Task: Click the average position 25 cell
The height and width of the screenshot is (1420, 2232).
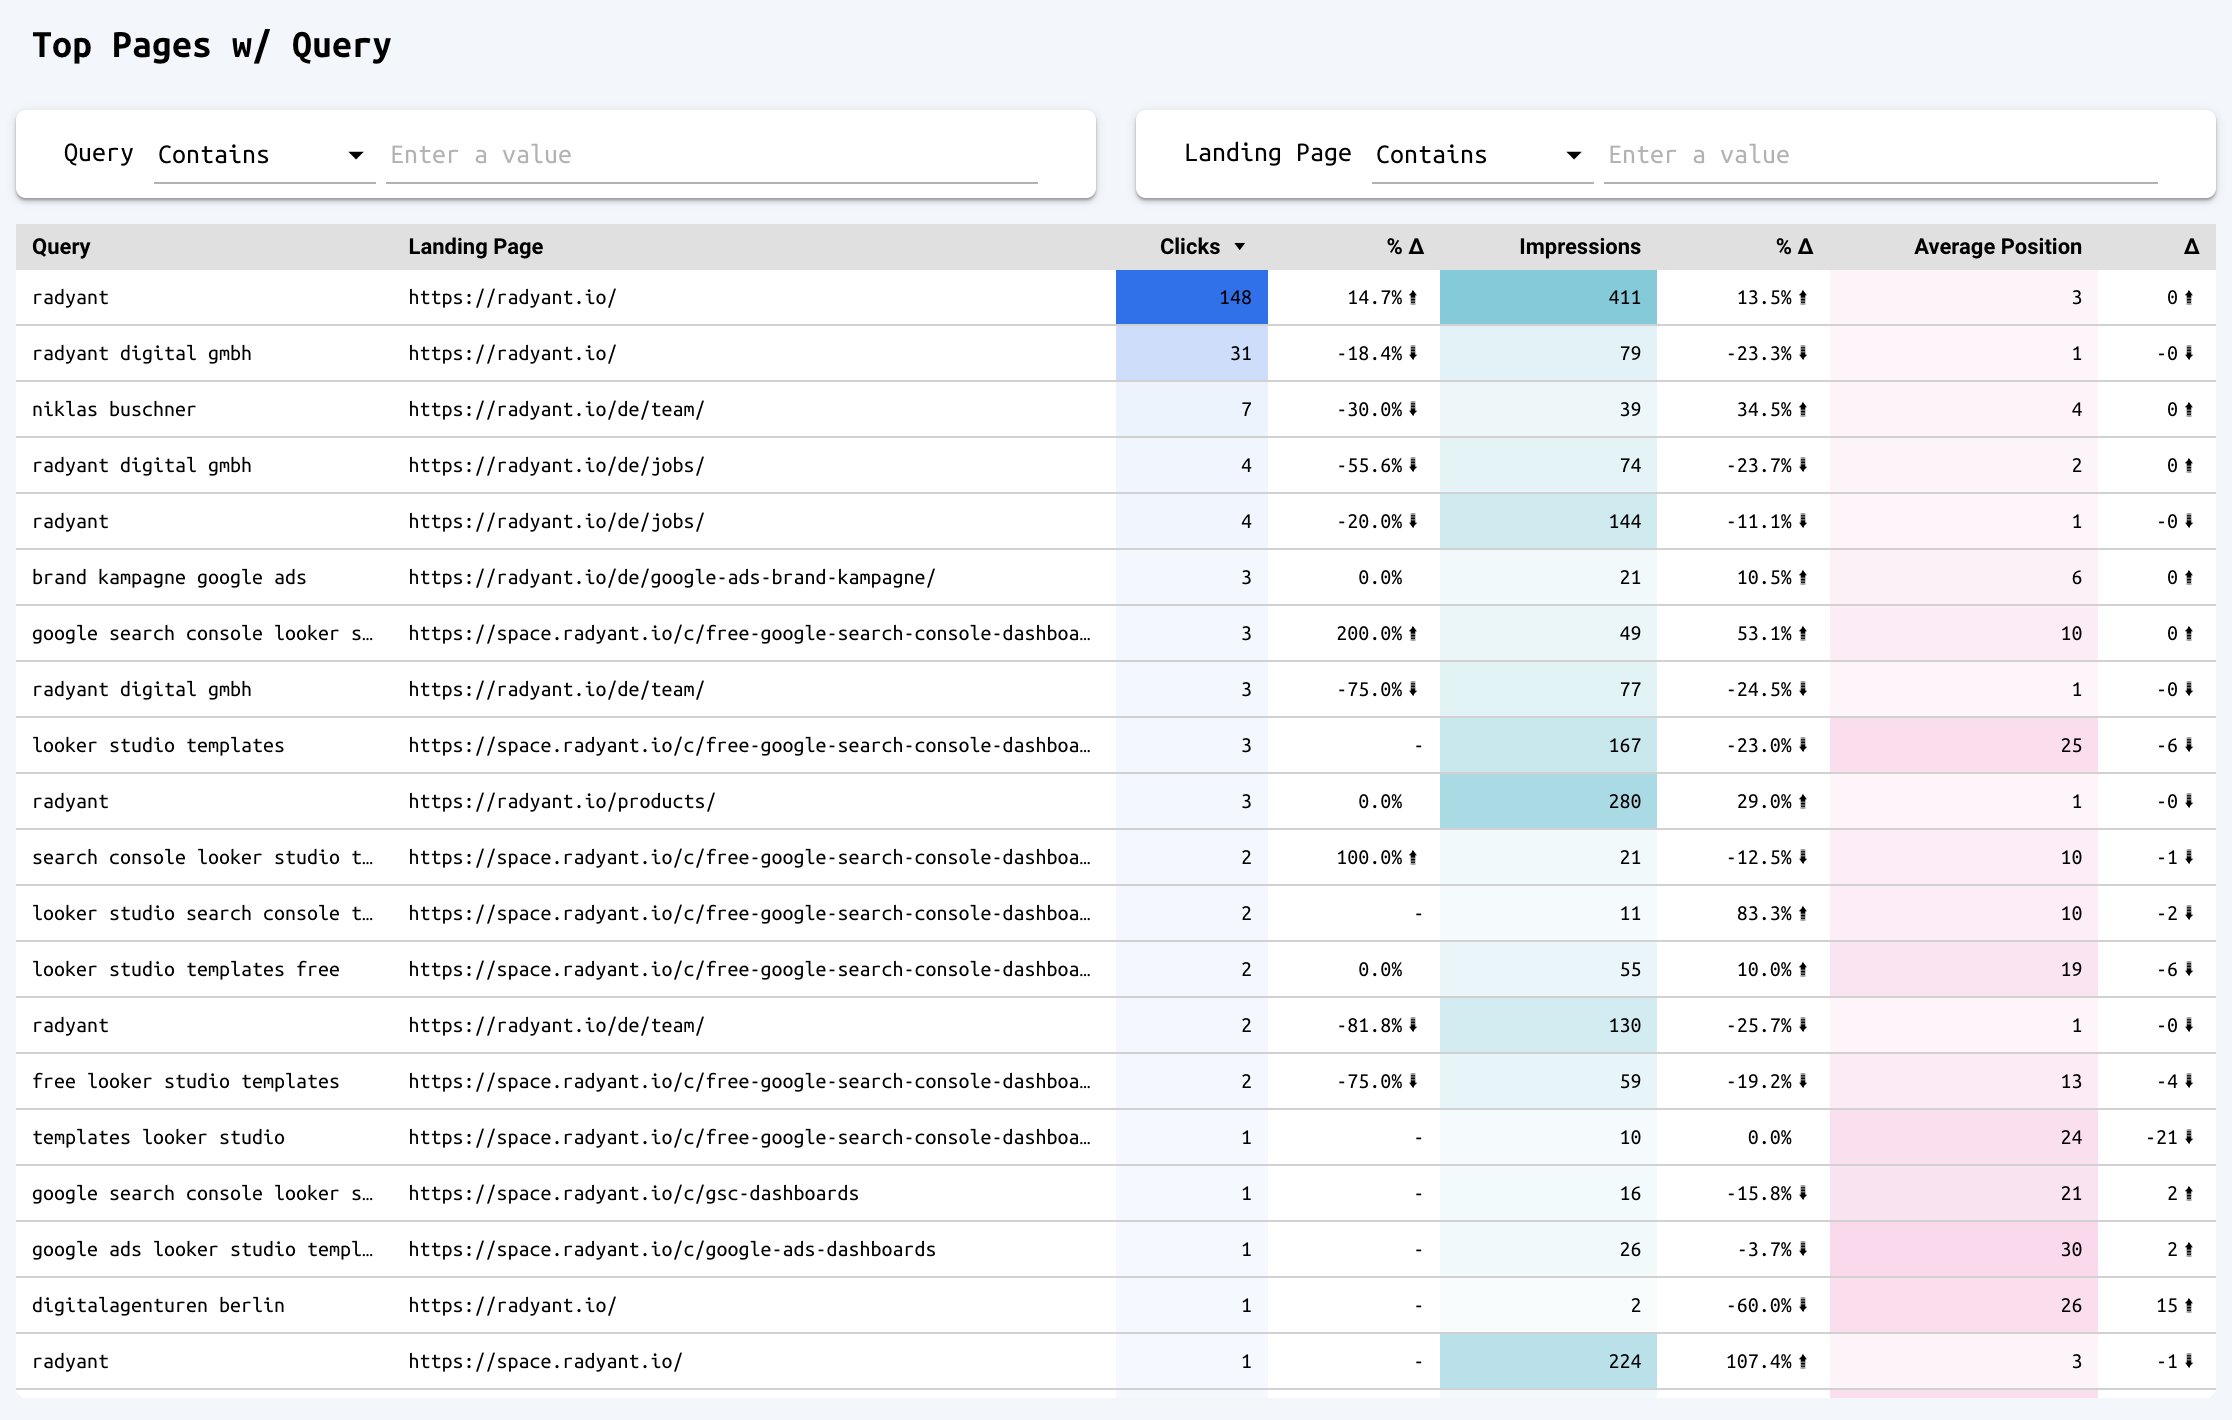Action: (1964, 745)
